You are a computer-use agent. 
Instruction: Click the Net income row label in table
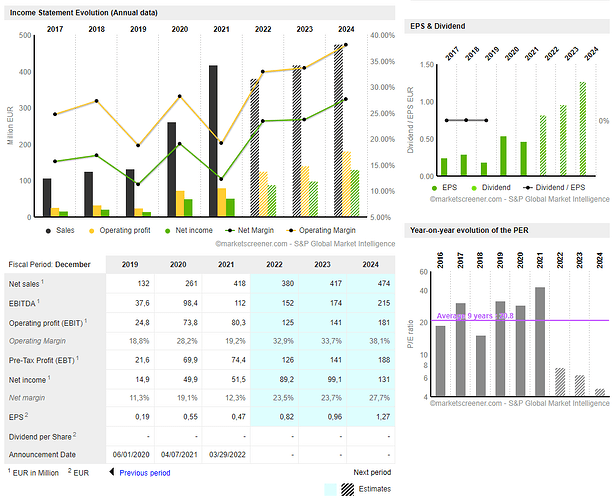point(29,379)
